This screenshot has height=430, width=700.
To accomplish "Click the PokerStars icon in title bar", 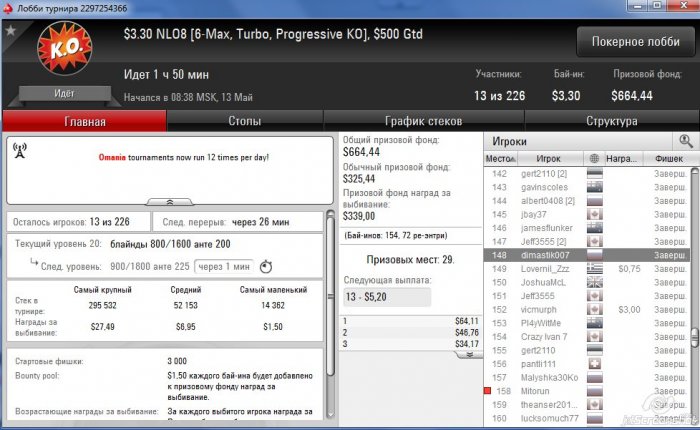I will pyautogui.click(x=8, y=8).
